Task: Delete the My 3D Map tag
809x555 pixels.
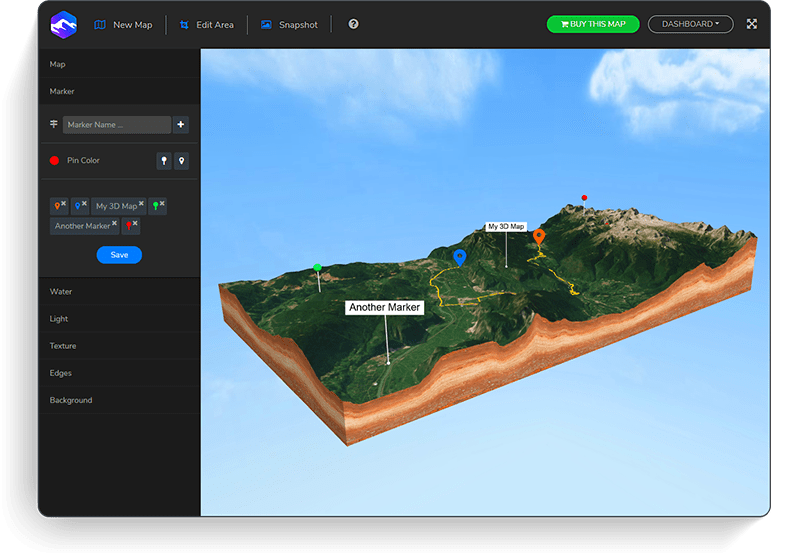Action: [x=141, y=203]
